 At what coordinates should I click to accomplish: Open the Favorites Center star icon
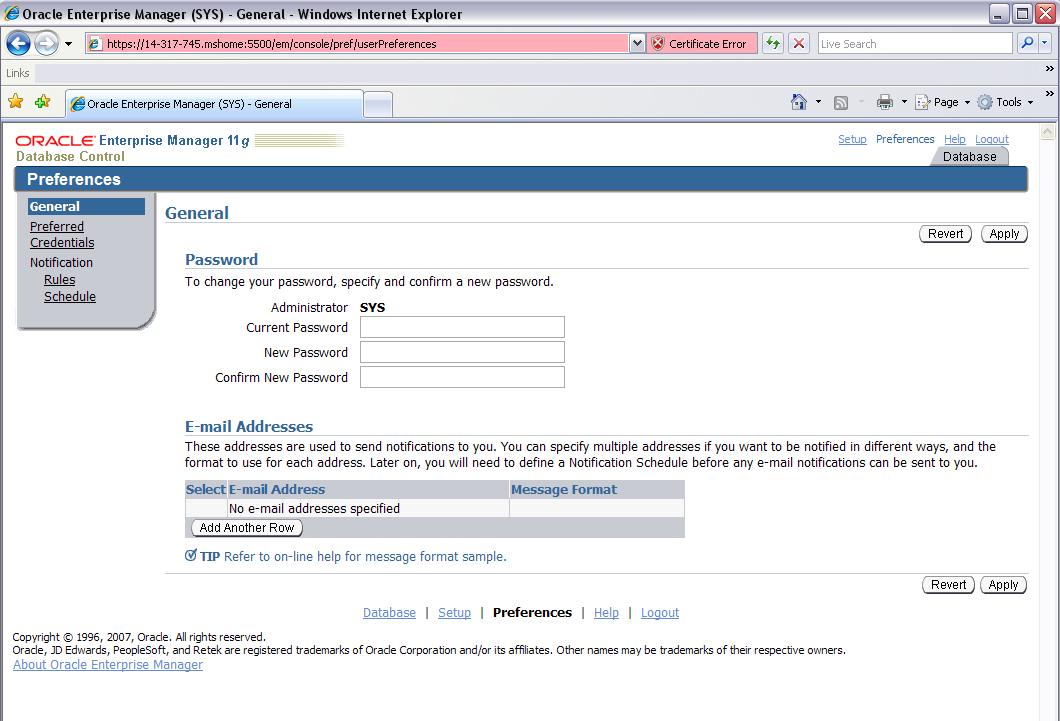pos(16,102)
